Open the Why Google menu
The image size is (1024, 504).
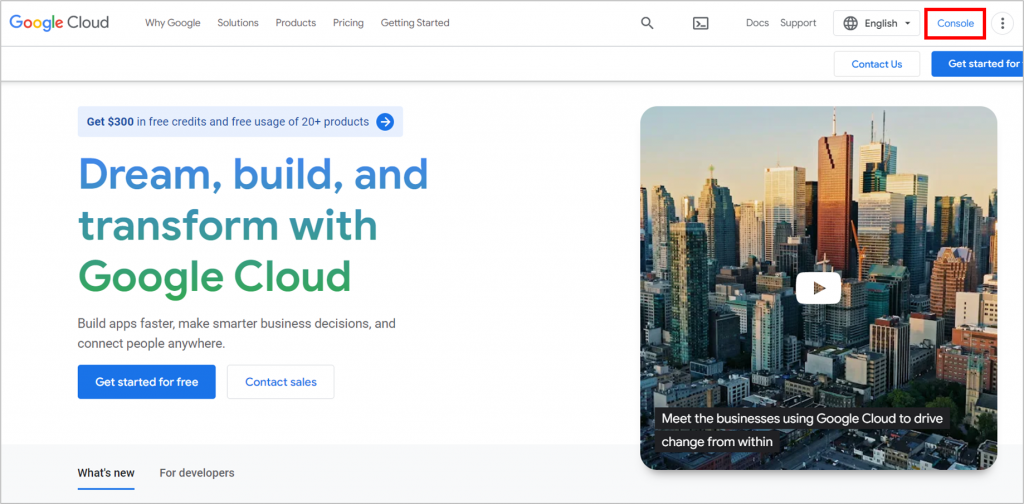pyautogui.click(x=172, y=23)
